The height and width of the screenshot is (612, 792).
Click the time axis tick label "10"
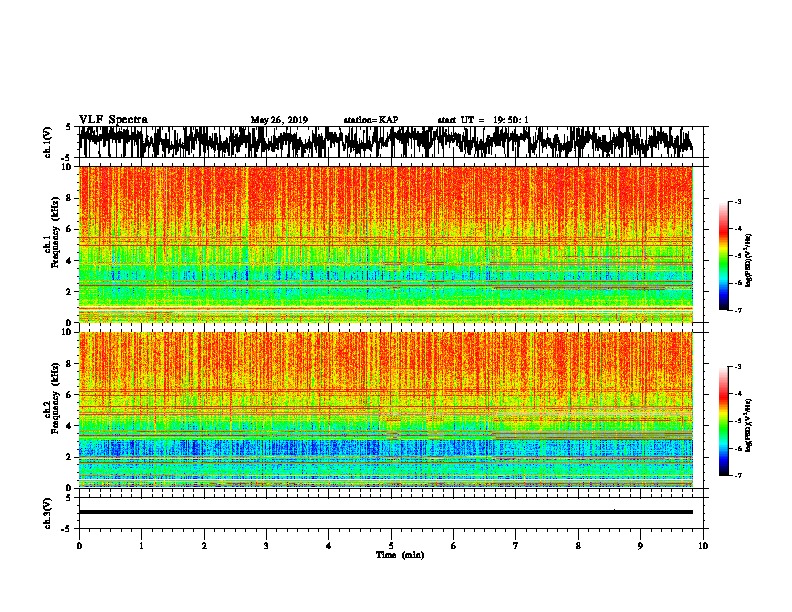coord(703,546)
